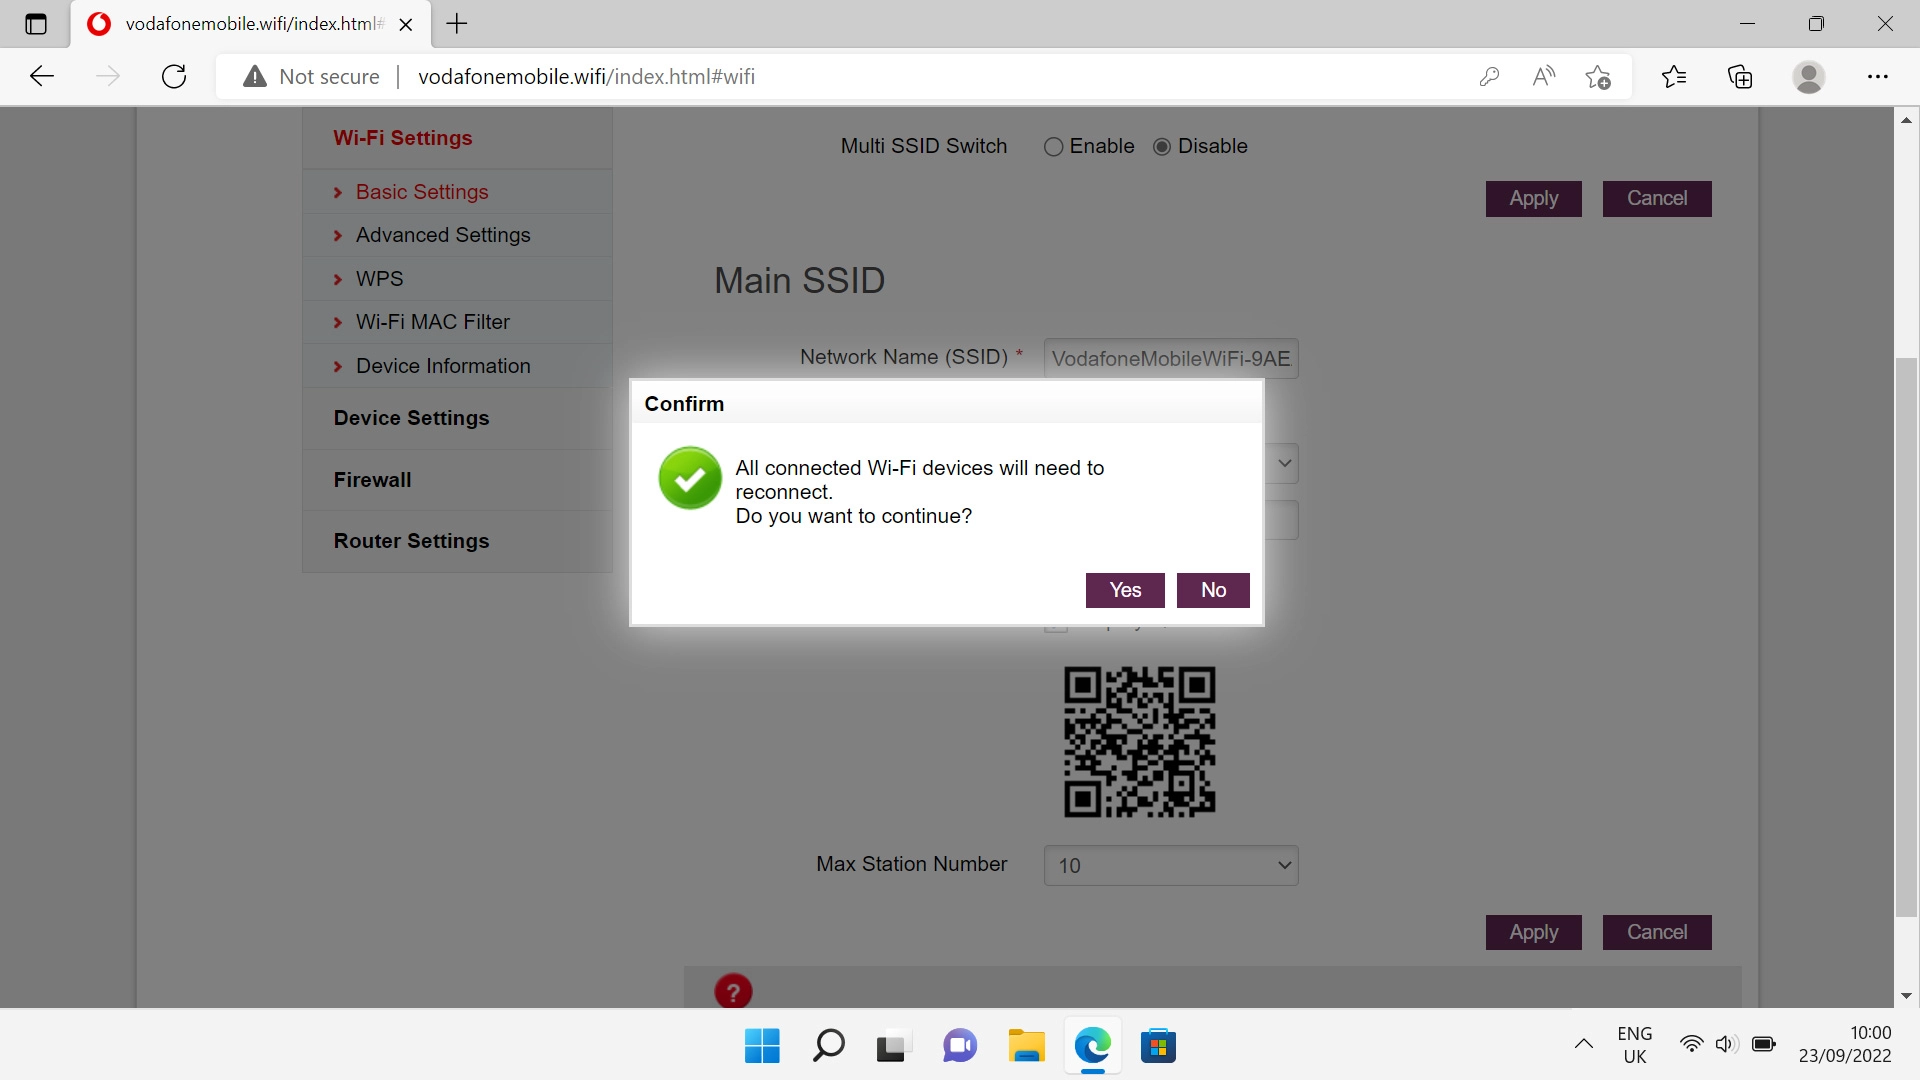Open the browser Collections icon
Screen dimensions: 1920x1080
(x=1740, y=77)
